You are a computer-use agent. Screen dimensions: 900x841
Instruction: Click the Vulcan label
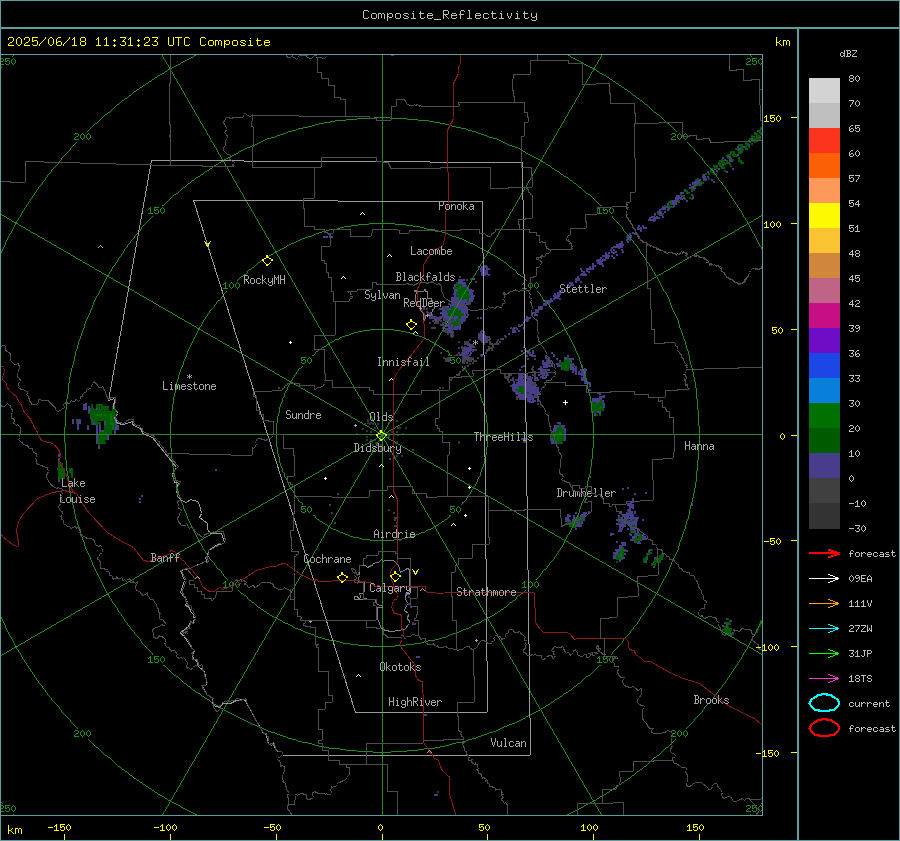coord(509,743)
